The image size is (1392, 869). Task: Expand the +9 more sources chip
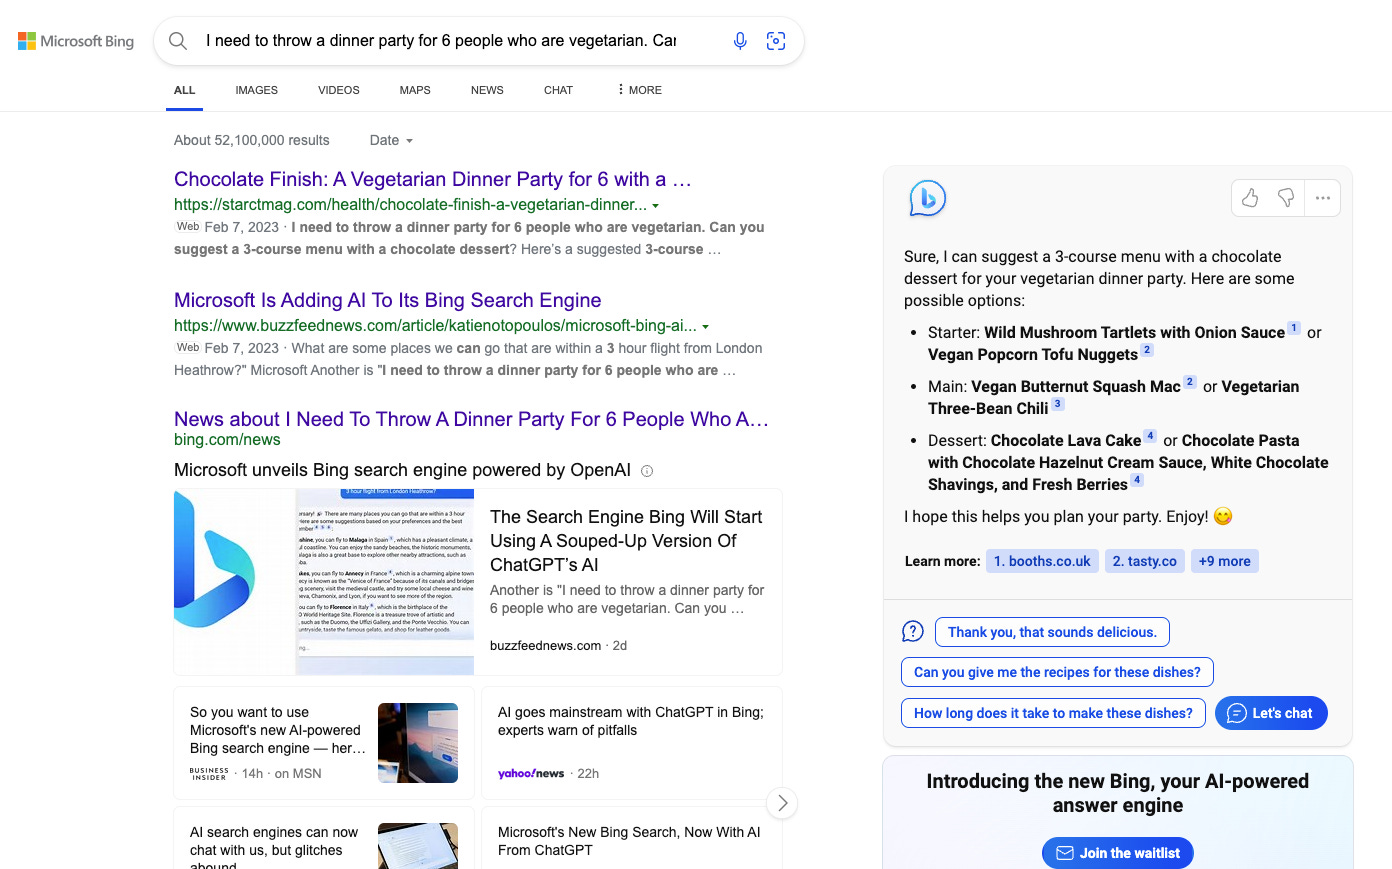pos(1225,561)
